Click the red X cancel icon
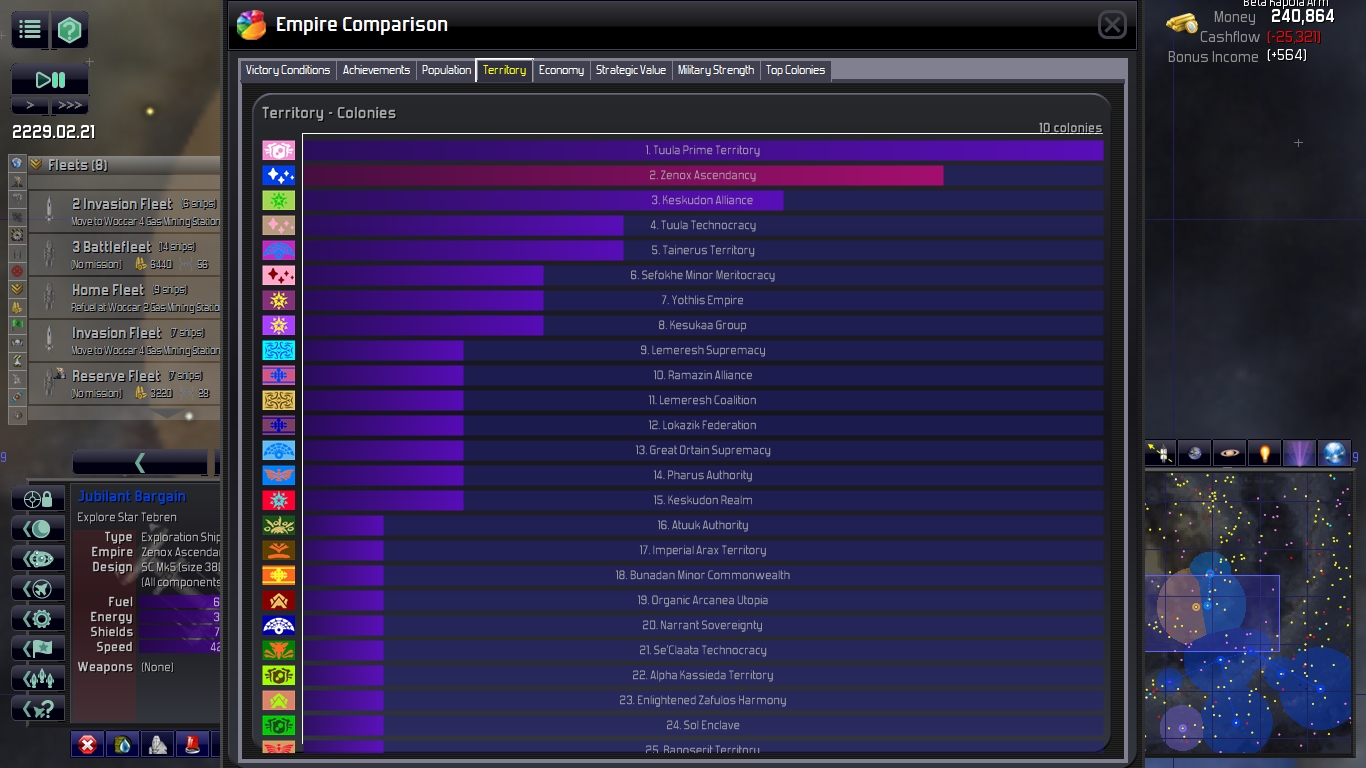The image size is (1366, 768). (x=88, y=744)
